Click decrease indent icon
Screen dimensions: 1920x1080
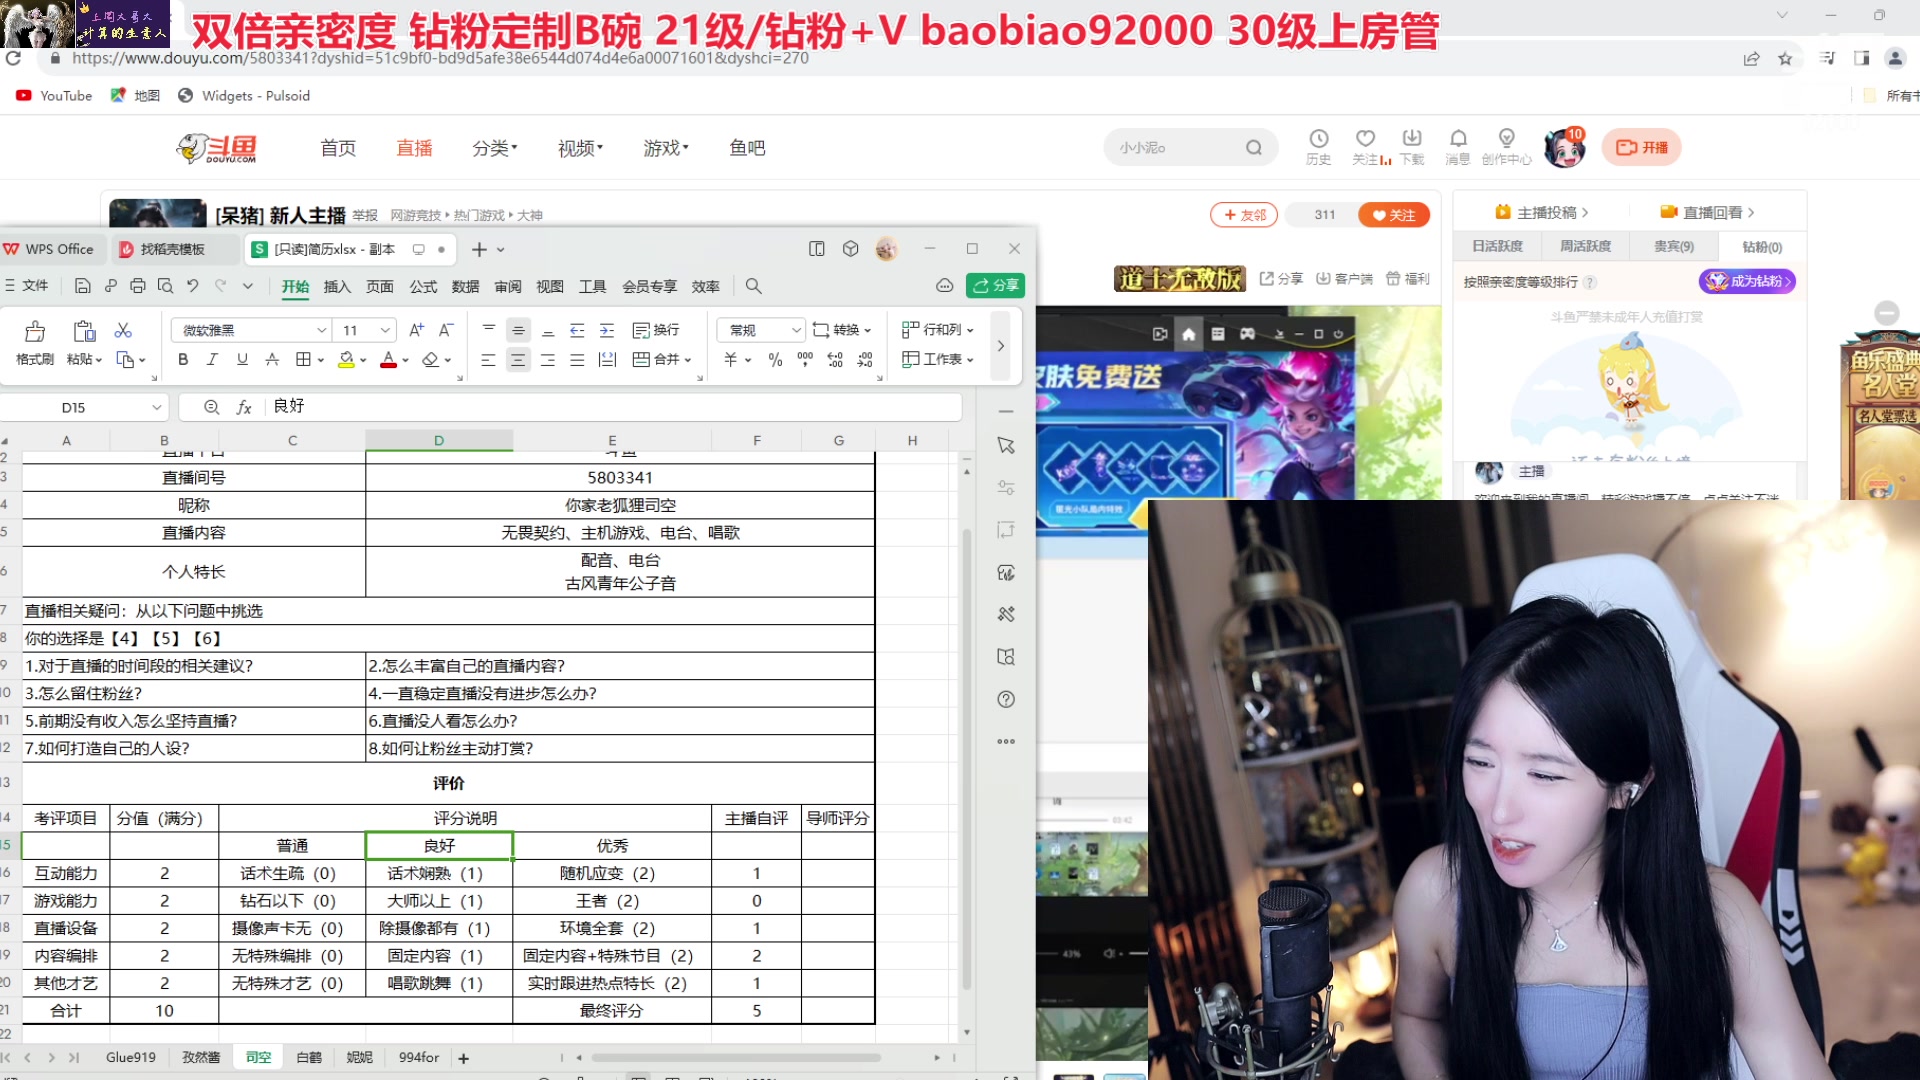[x=577, y=330]
